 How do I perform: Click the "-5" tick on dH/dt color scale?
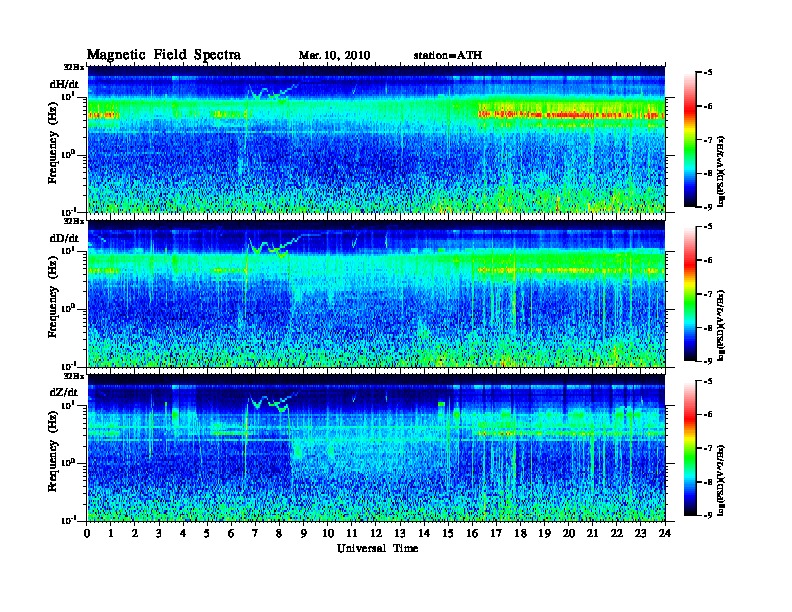click(x=708, y=73)
